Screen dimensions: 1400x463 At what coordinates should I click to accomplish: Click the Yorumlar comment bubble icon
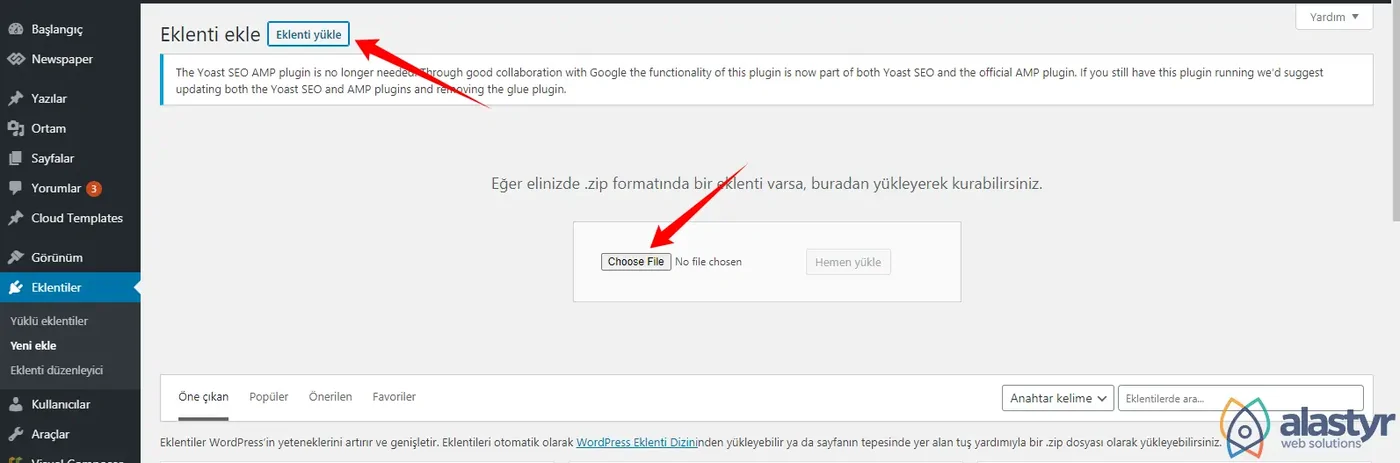click(16, 188)
